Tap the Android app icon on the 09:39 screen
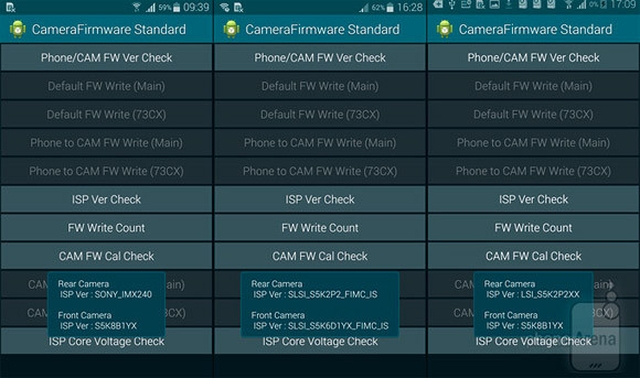Image resolution: width=640 pixels, height=378 pixels. [x=17, y=29]
